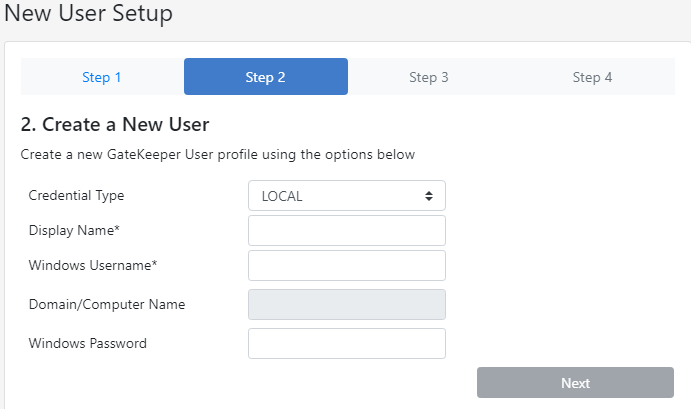Click the Windows Password label
The width and height of the screenshot is (691, 409).
coord(88,344)
